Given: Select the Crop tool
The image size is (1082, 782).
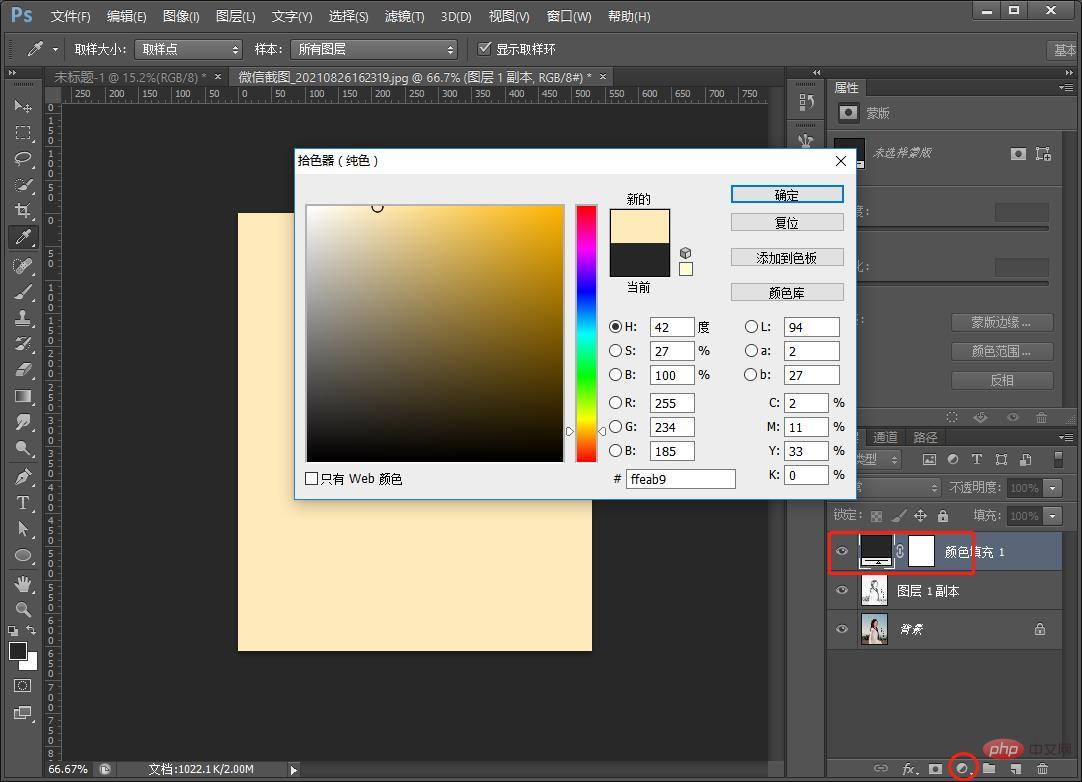Looking at the screenshot, I should 23,211.
